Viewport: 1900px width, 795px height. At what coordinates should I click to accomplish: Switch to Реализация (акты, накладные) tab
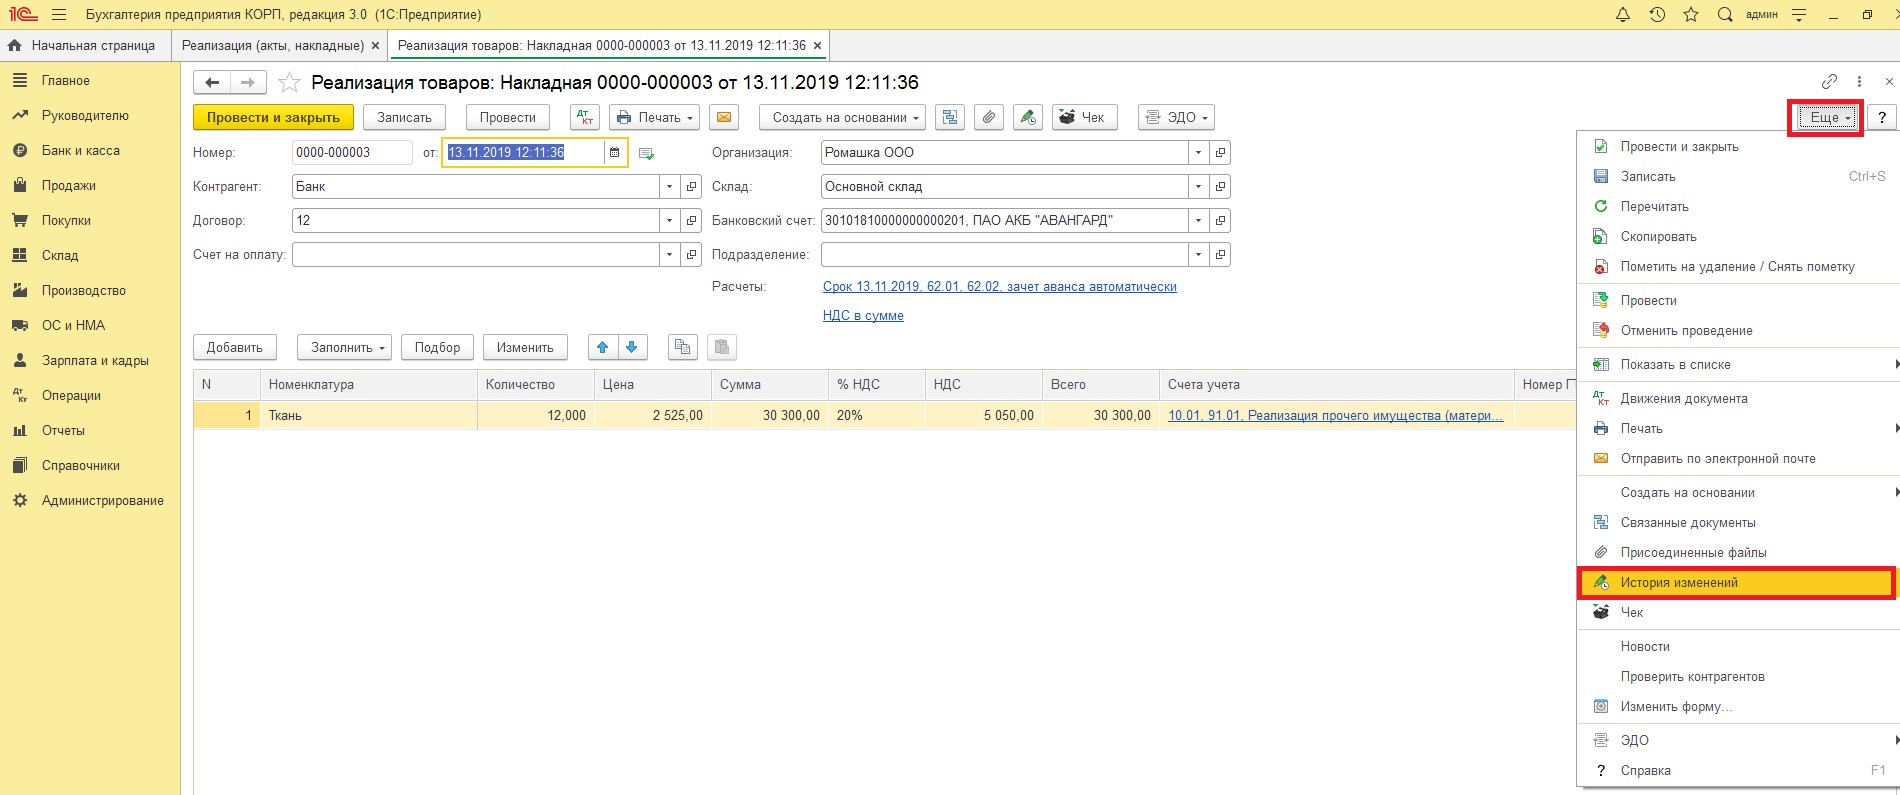pos(272,45)
